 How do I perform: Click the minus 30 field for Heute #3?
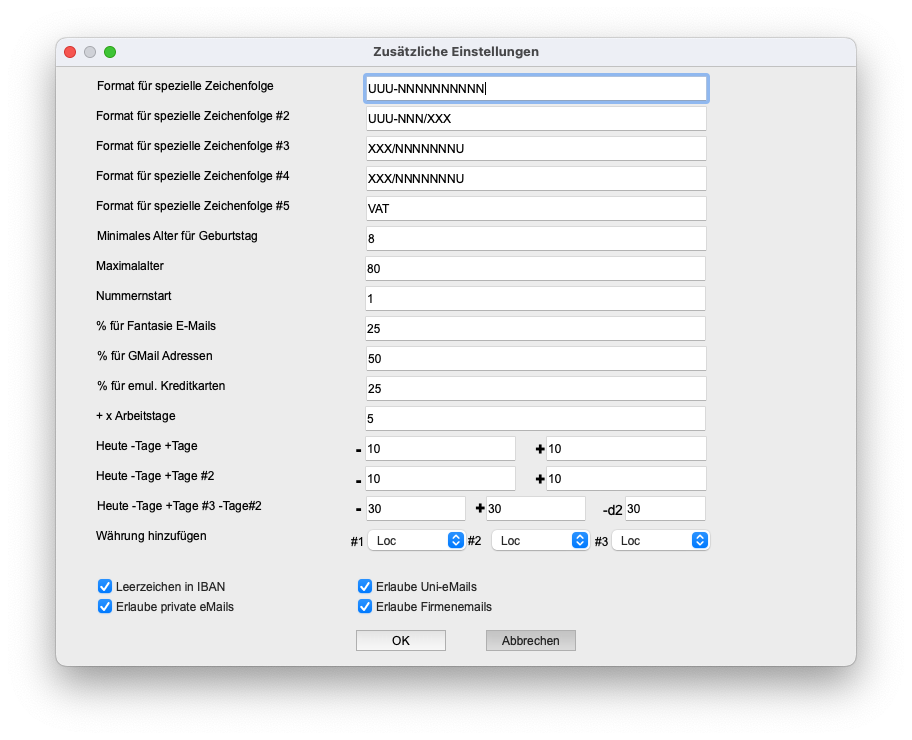415,508
